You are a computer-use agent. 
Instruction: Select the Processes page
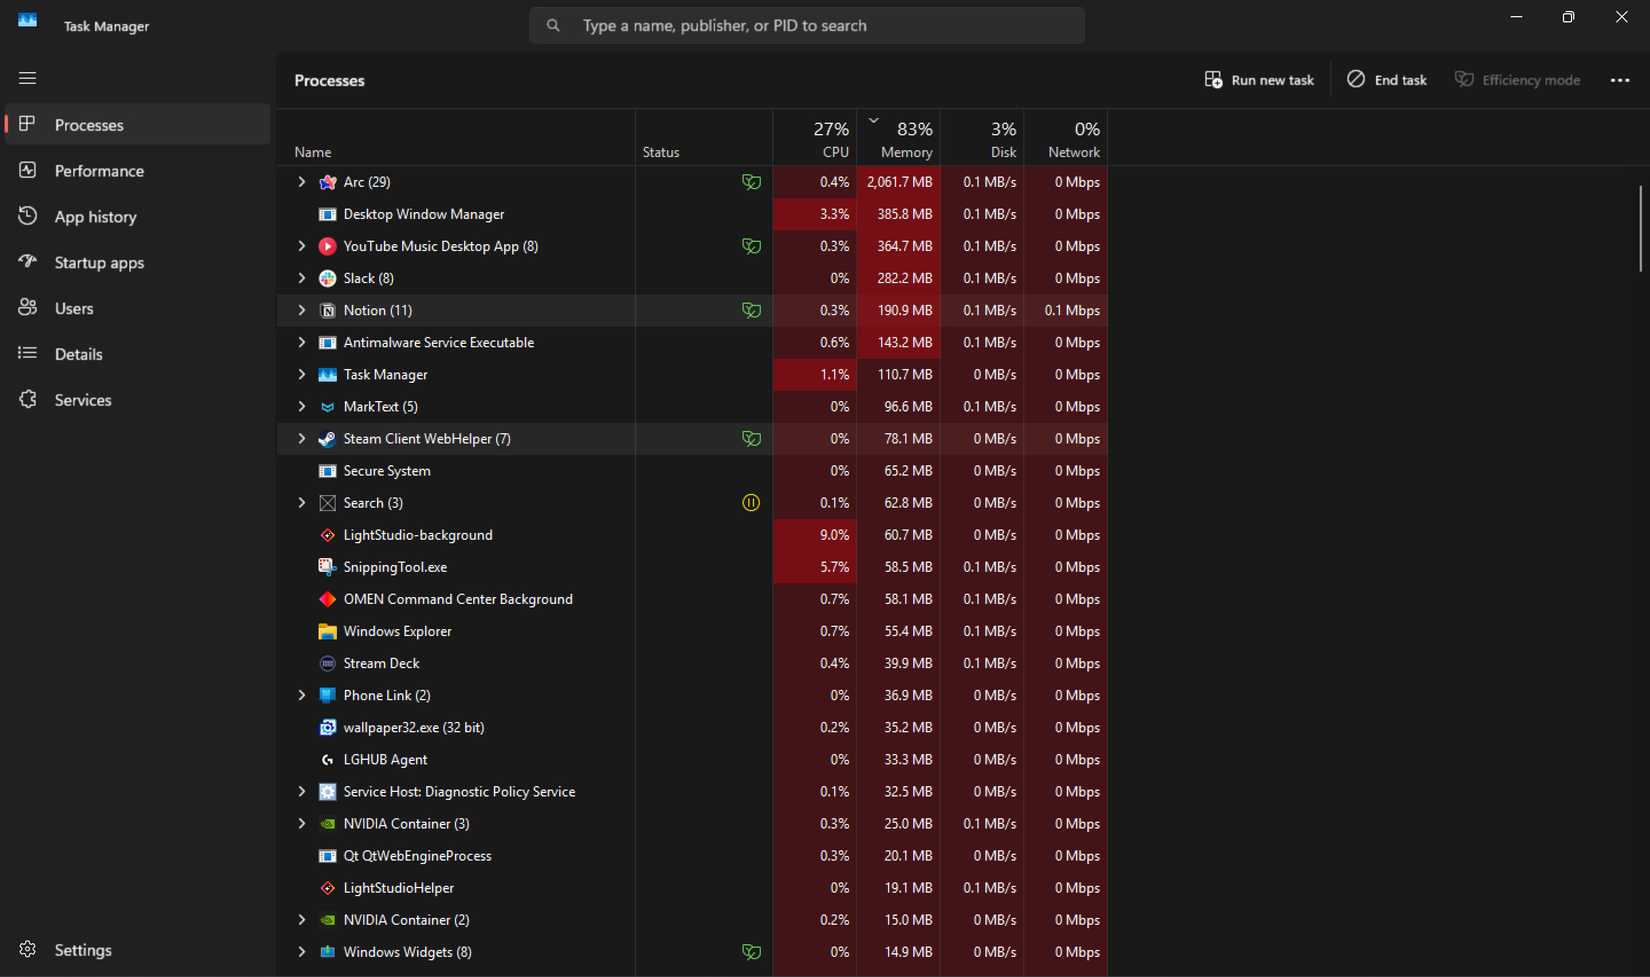pyautogui.click(x=88, y=124)
